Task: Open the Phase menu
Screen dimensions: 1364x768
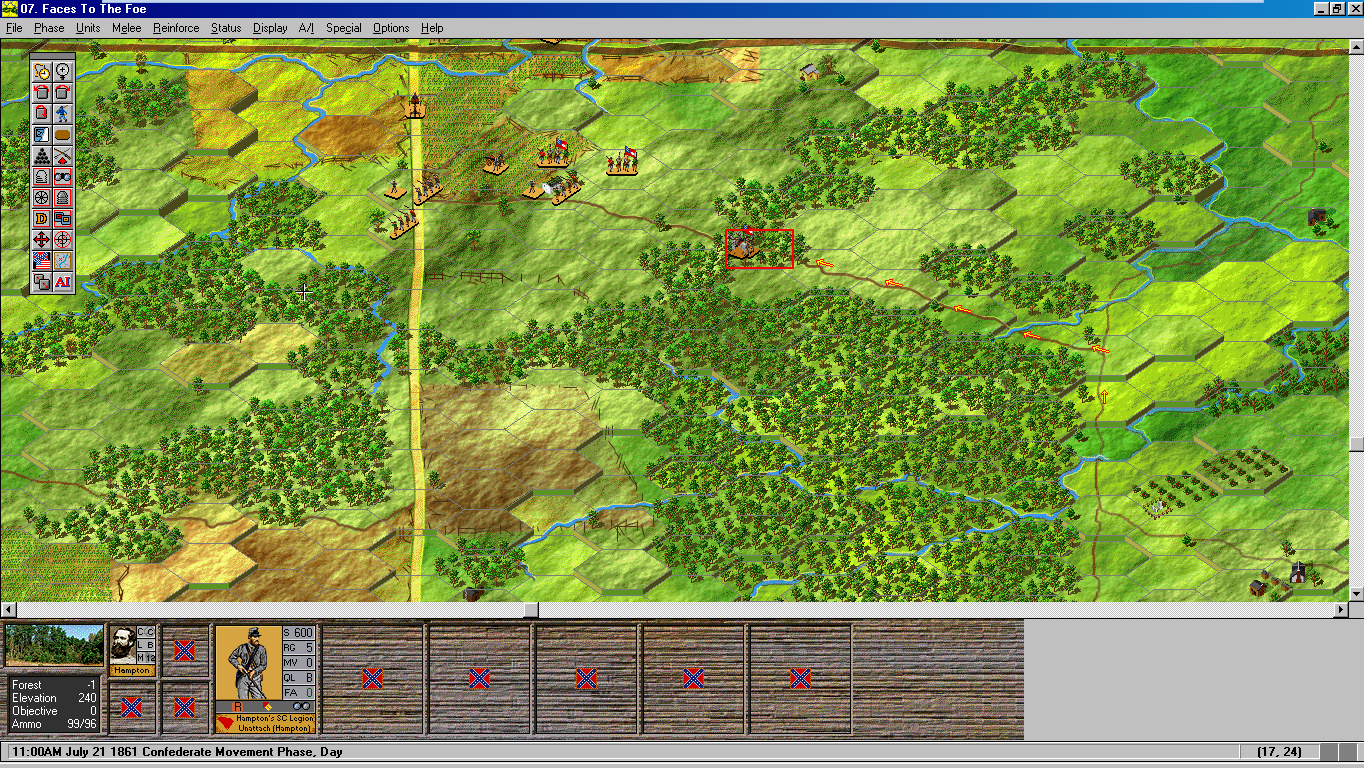Action: [x=49, y=28]
